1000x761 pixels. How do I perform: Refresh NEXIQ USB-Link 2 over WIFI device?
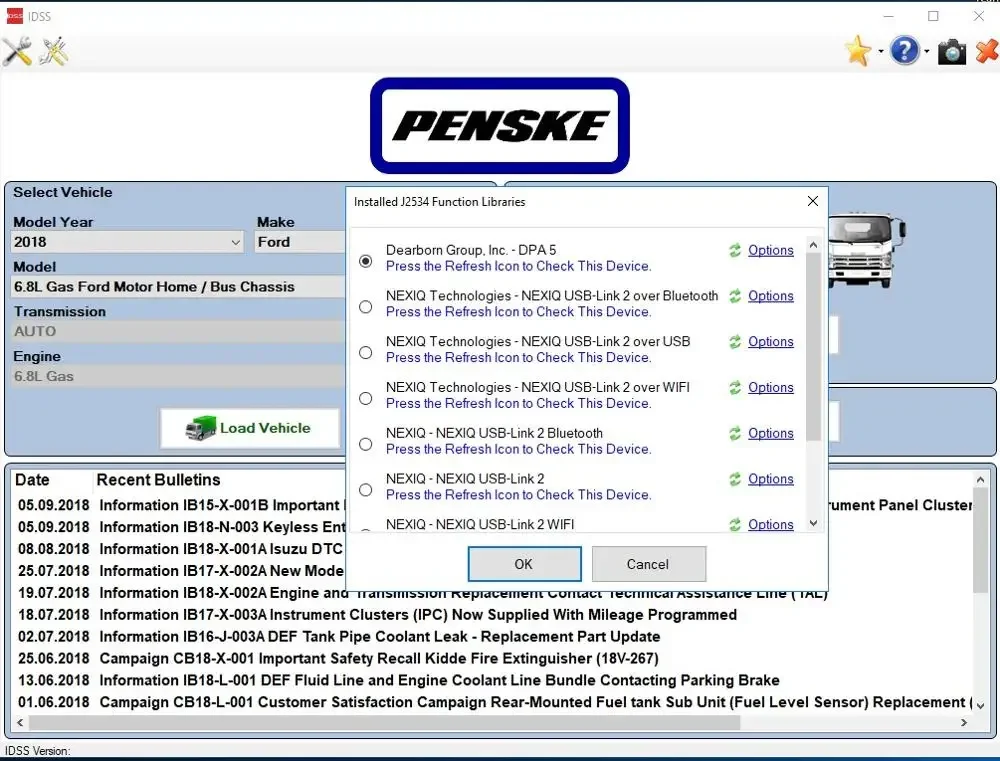pyautogui.click(x=735, y=387)
